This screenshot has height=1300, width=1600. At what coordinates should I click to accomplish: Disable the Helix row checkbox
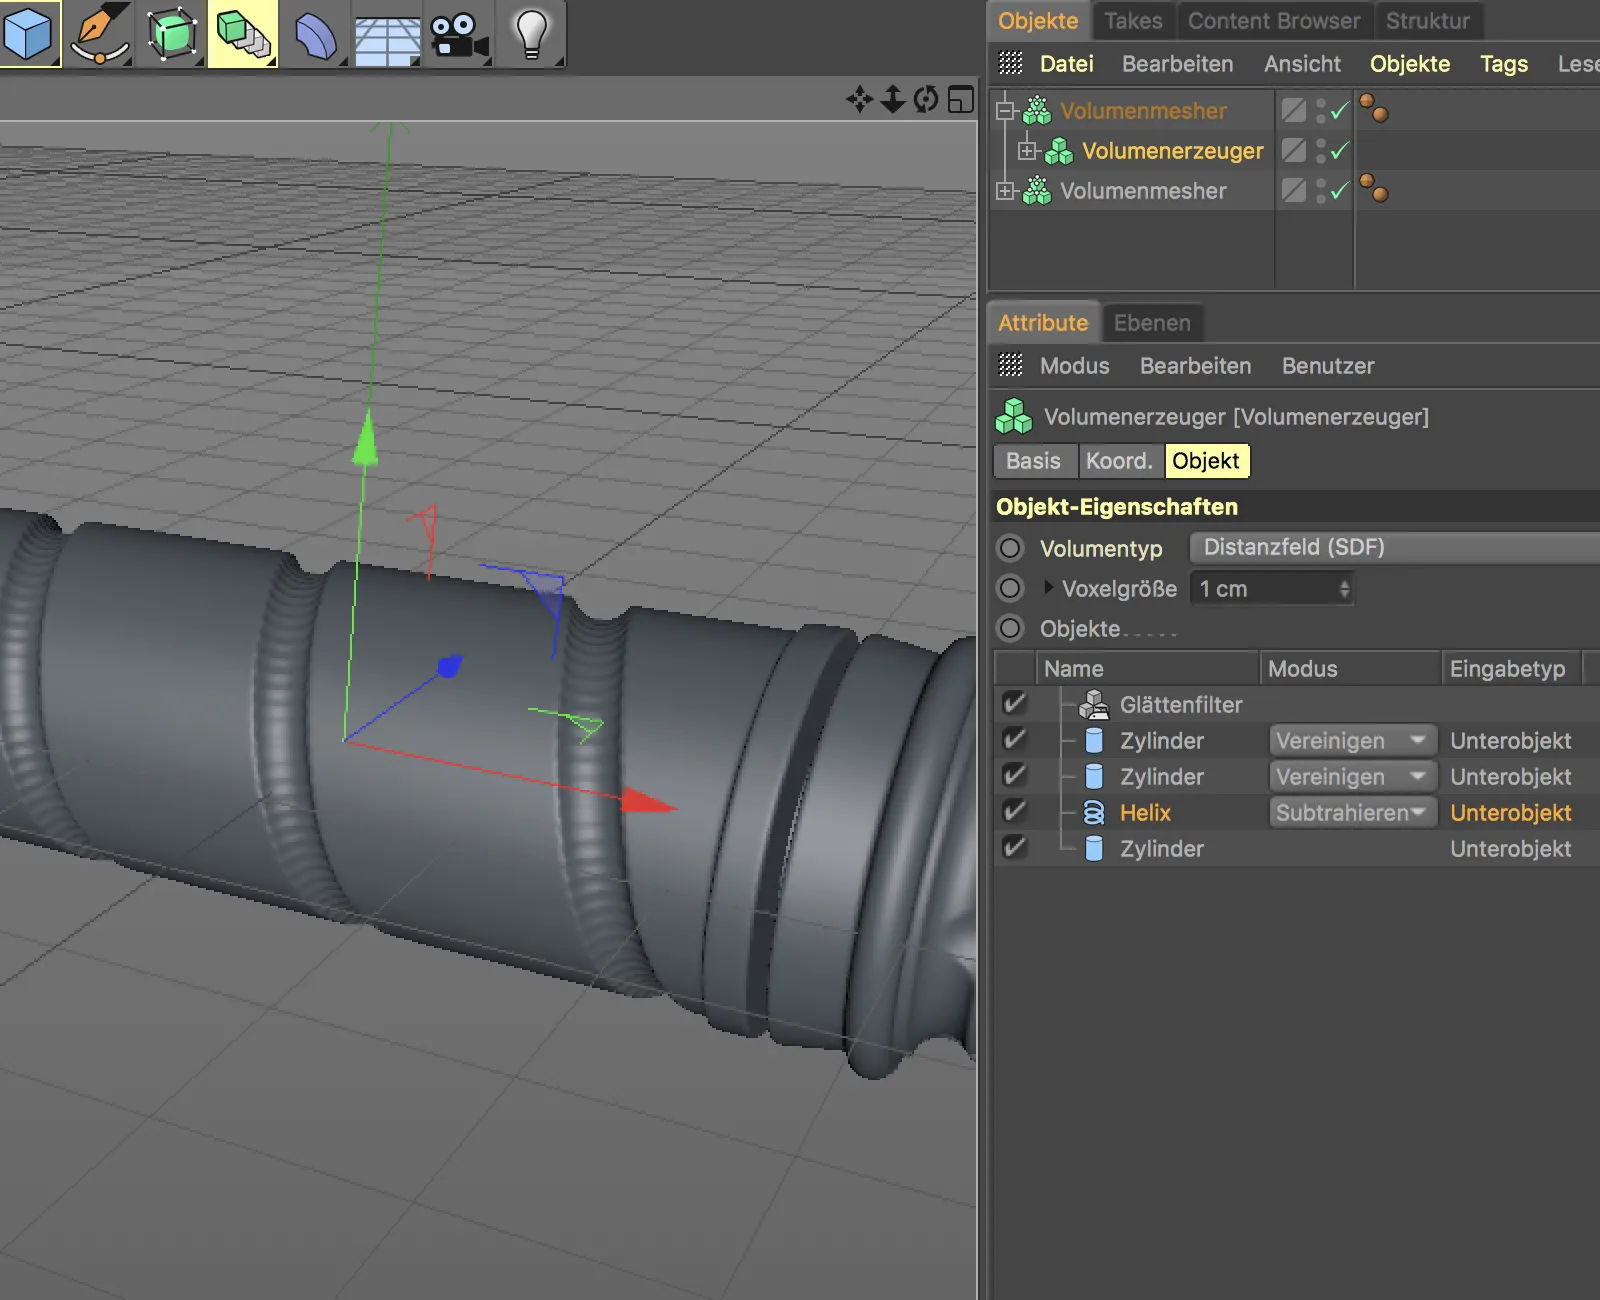point(1014,812)
